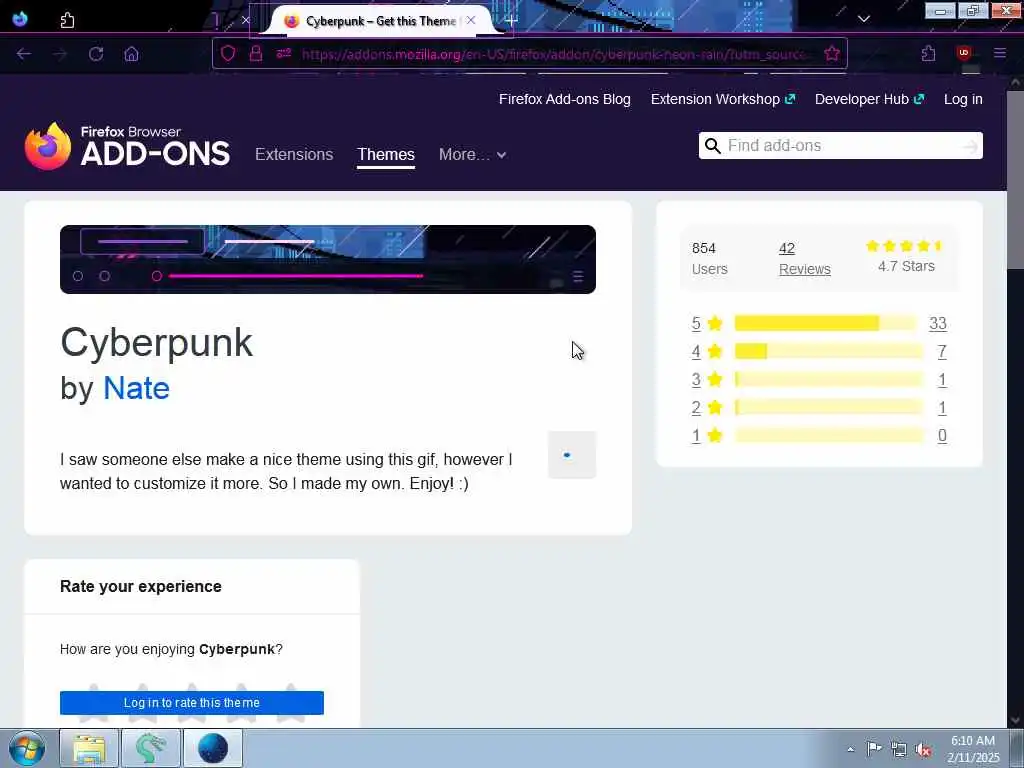Click the URL address field
This screenshot has width=1024, height=768.
click(x=555, y=54)
